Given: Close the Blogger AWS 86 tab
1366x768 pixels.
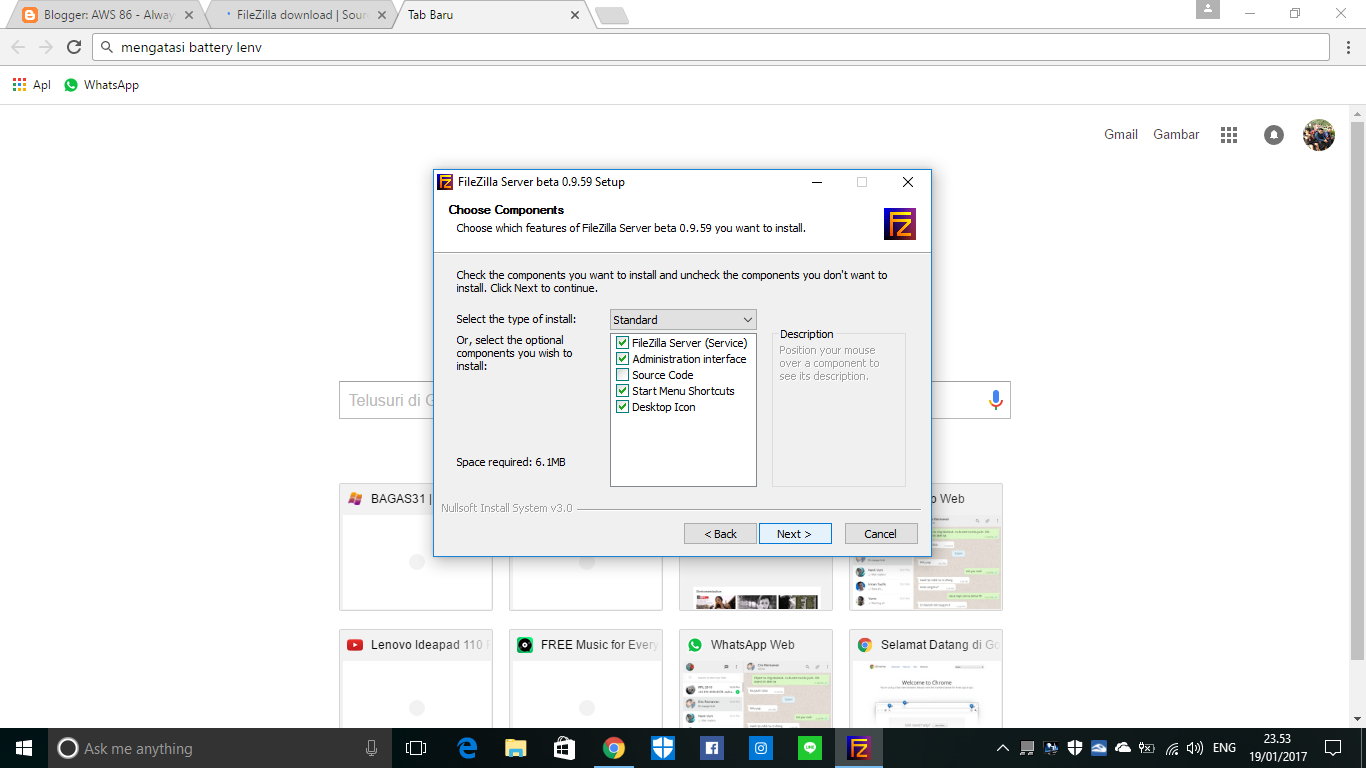Looking at the screenshot, I should coord(190,15).
